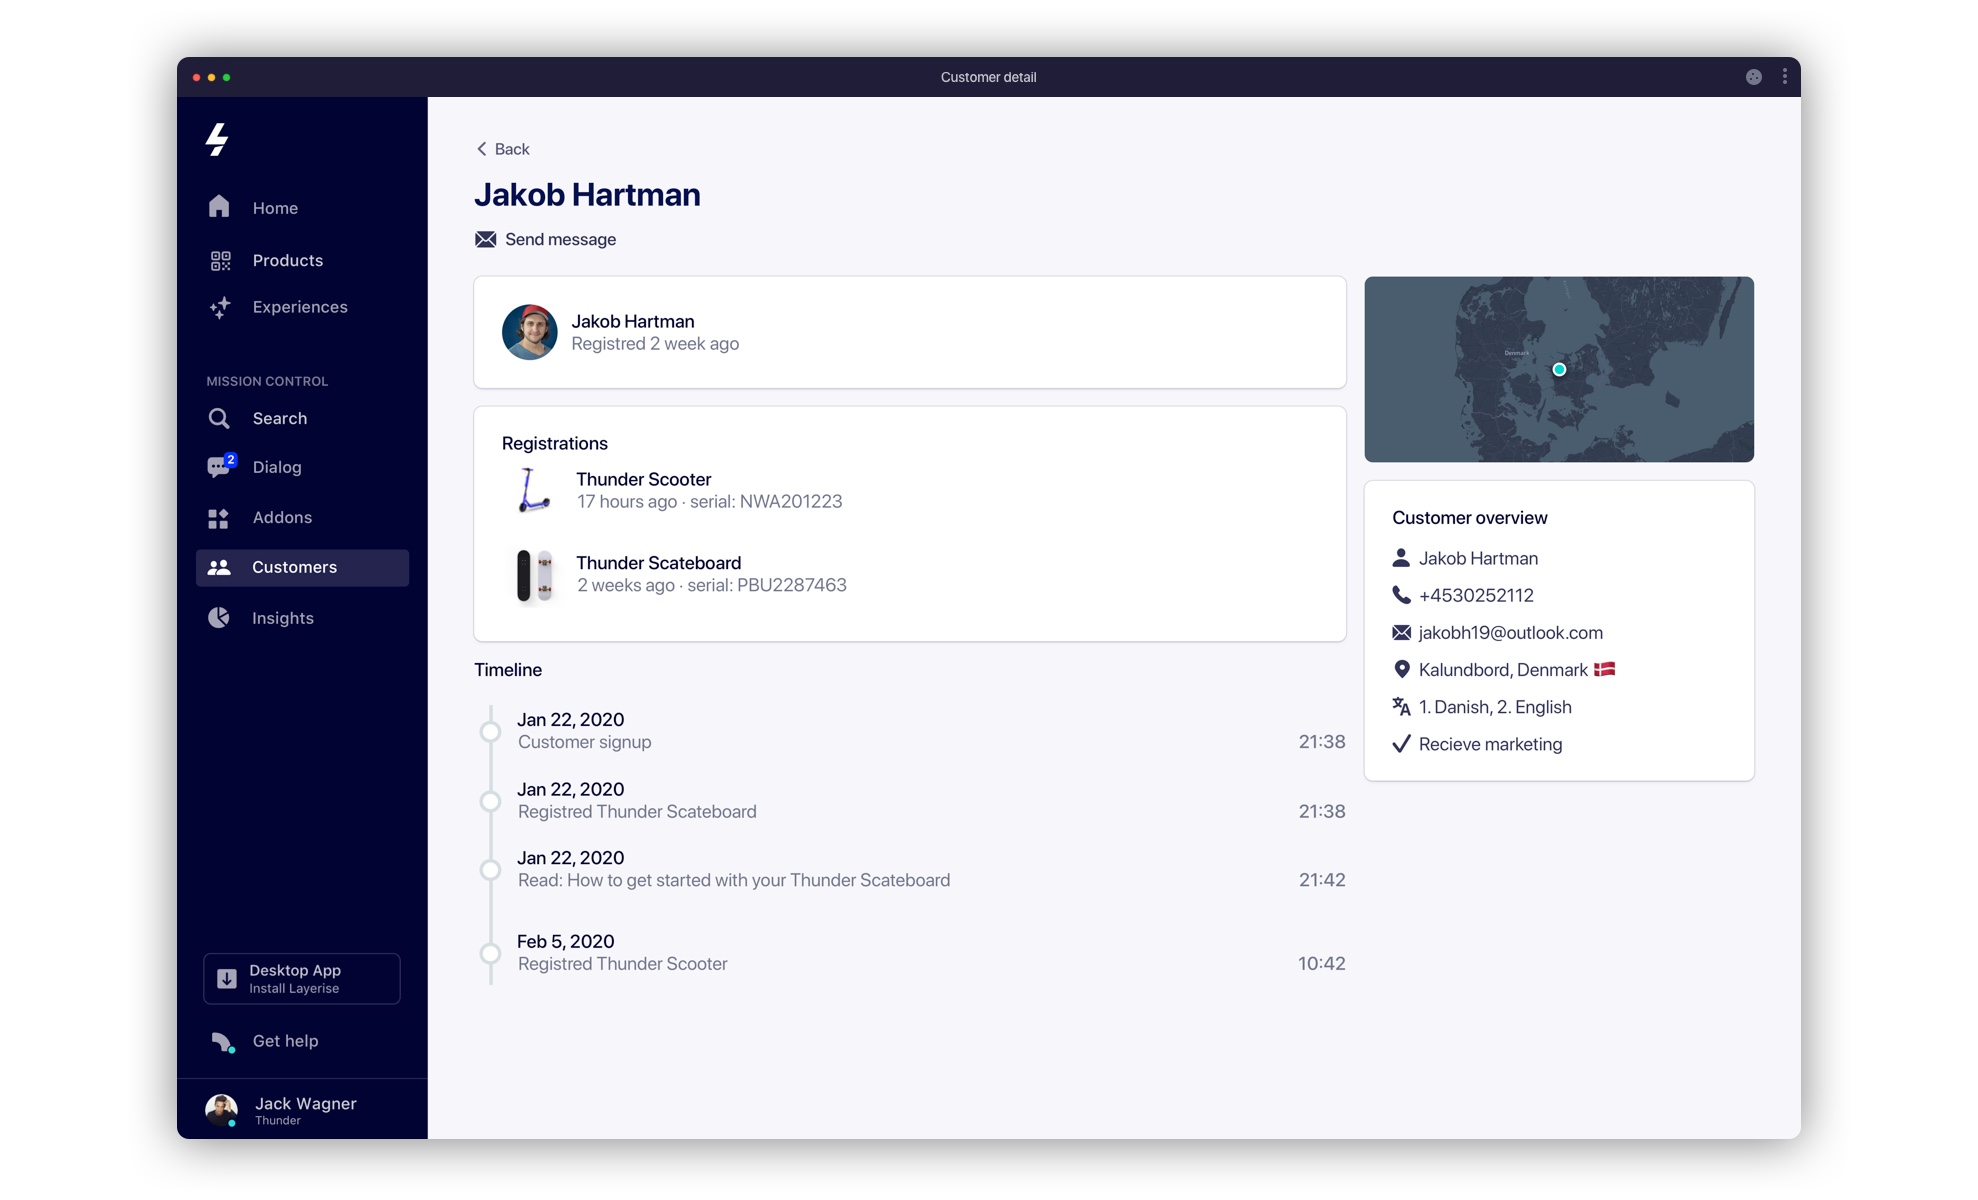Open Dialog chat icon with badge
This screenshot has height=1200, width=1978.
(x=220, y=467)
